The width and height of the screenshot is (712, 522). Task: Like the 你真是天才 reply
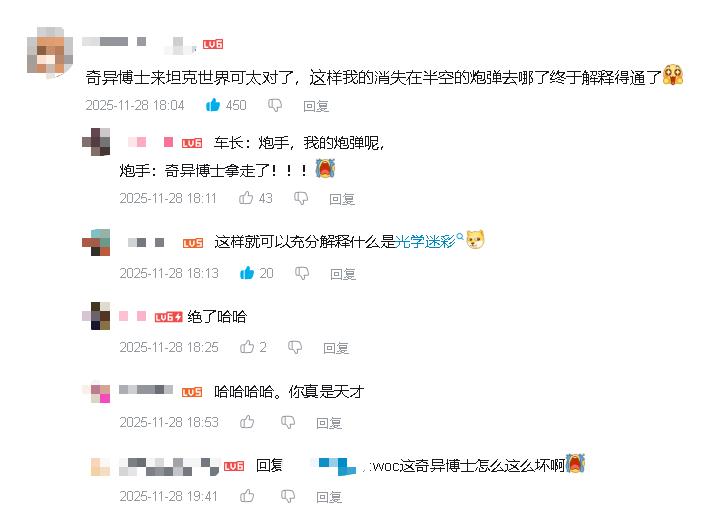247,422
